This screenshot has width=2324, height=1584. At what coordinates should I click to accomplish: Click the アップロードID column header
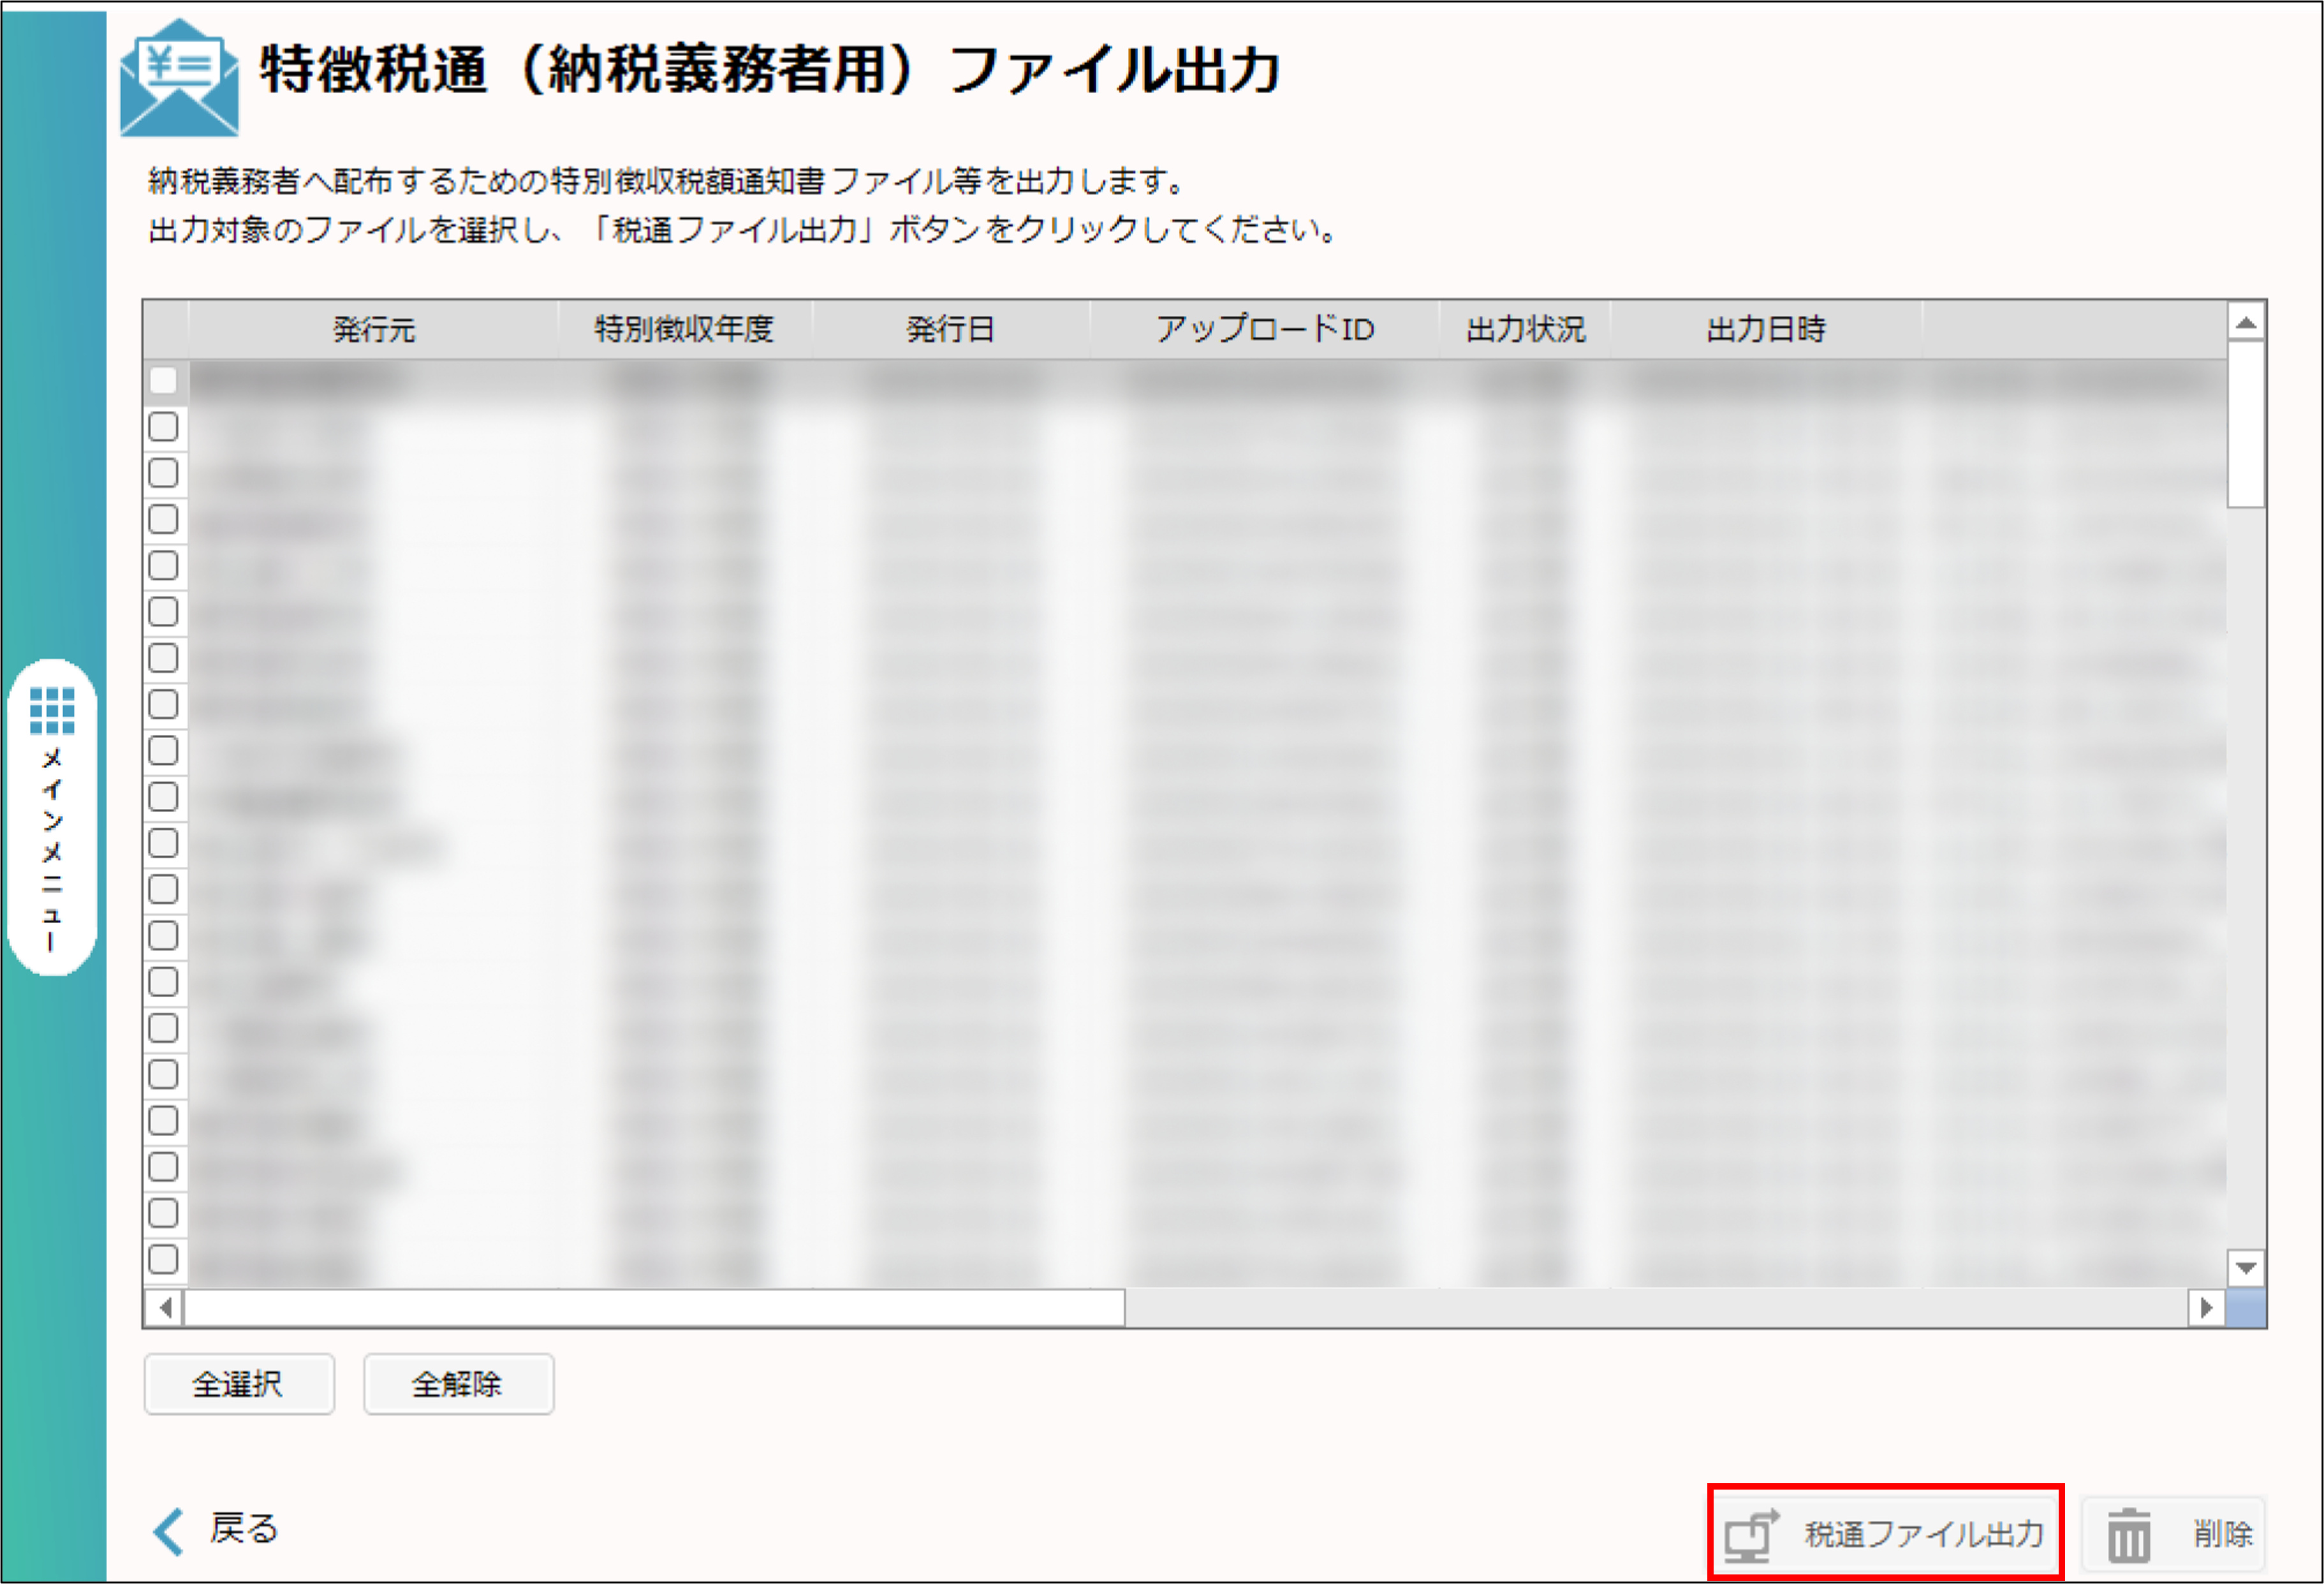[1265, 329]
